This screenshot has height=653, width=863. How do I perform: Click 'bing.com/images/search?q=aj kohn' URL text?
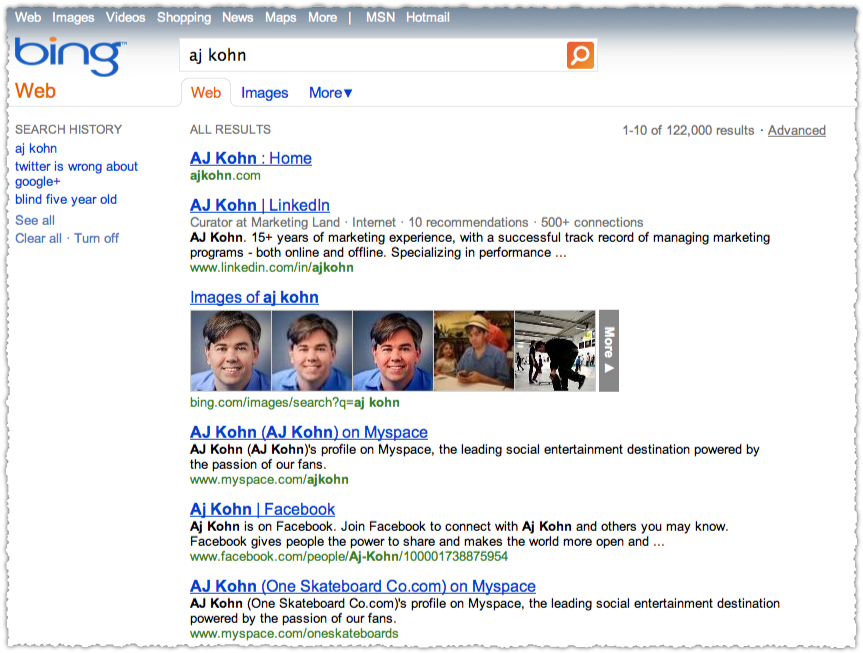coord(294,402)
